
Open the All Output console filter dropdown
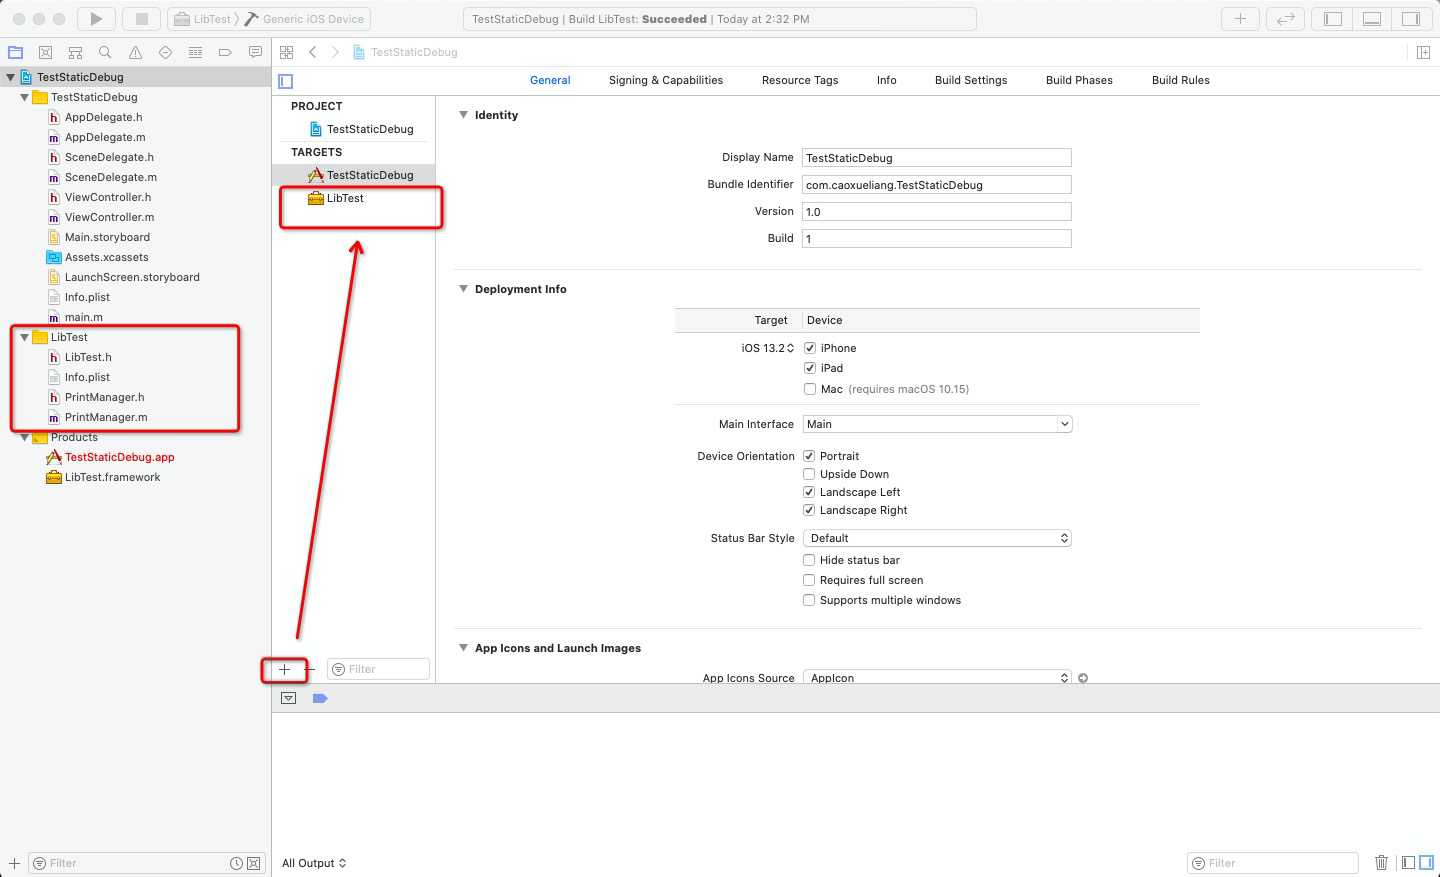314,863
